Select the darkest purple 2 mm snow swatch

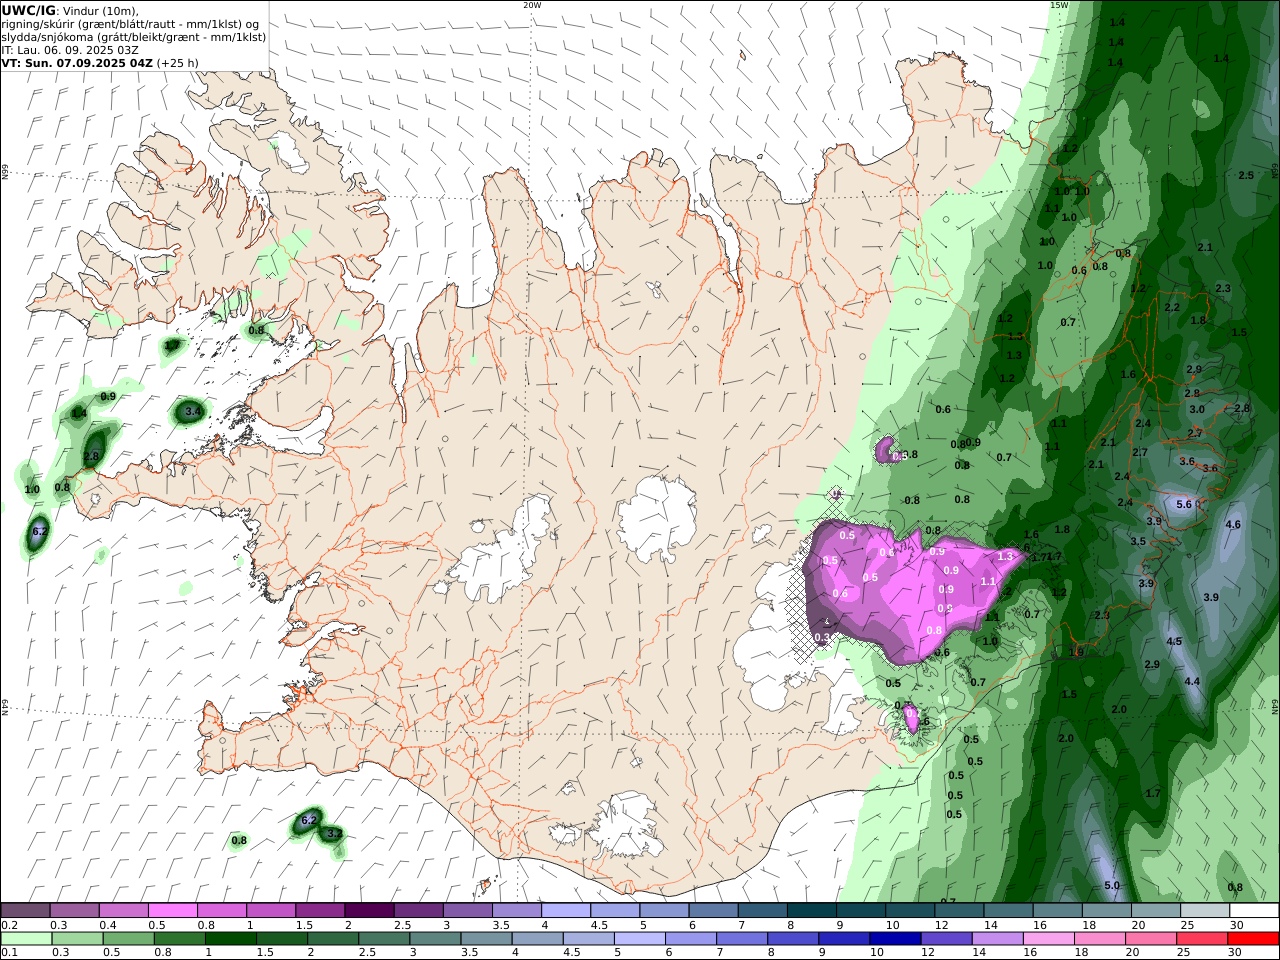368,911
